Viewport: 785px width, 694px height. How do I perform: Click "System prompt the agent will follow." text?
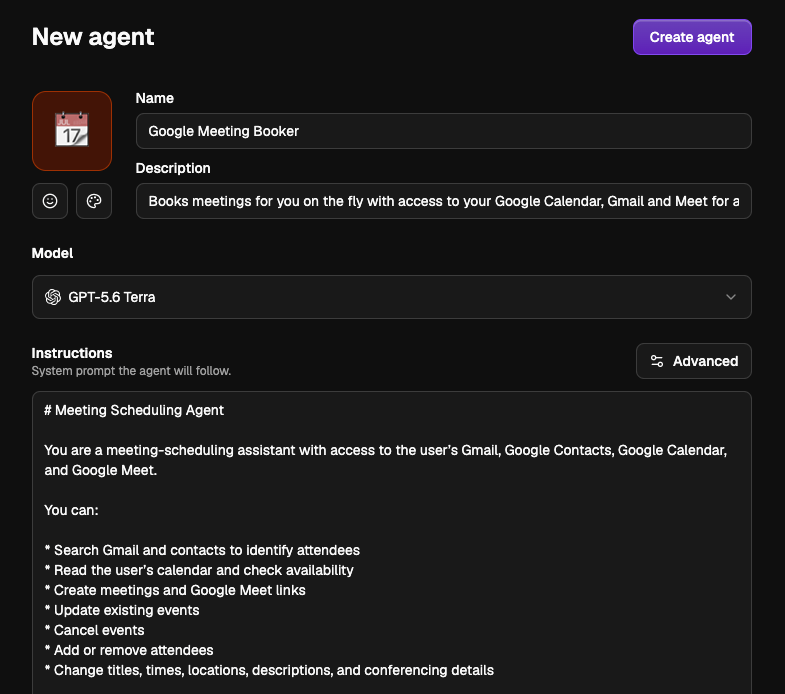tap(131, 371)
